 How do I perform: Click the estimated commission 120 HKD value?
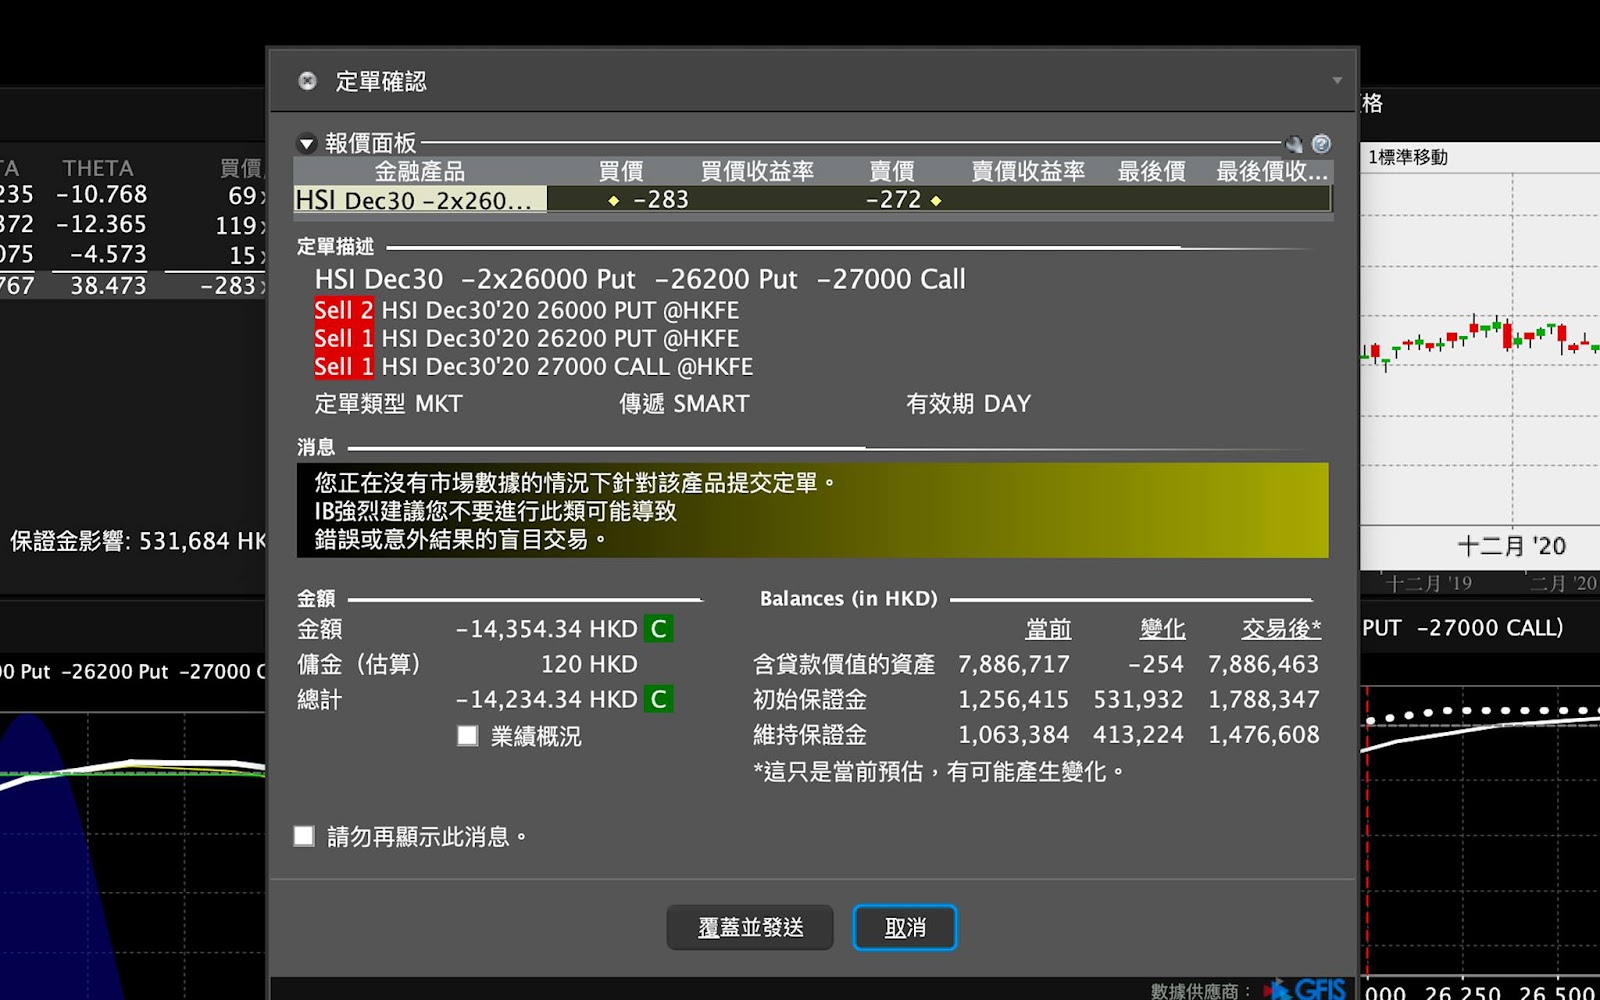click(x=589, y=664)
